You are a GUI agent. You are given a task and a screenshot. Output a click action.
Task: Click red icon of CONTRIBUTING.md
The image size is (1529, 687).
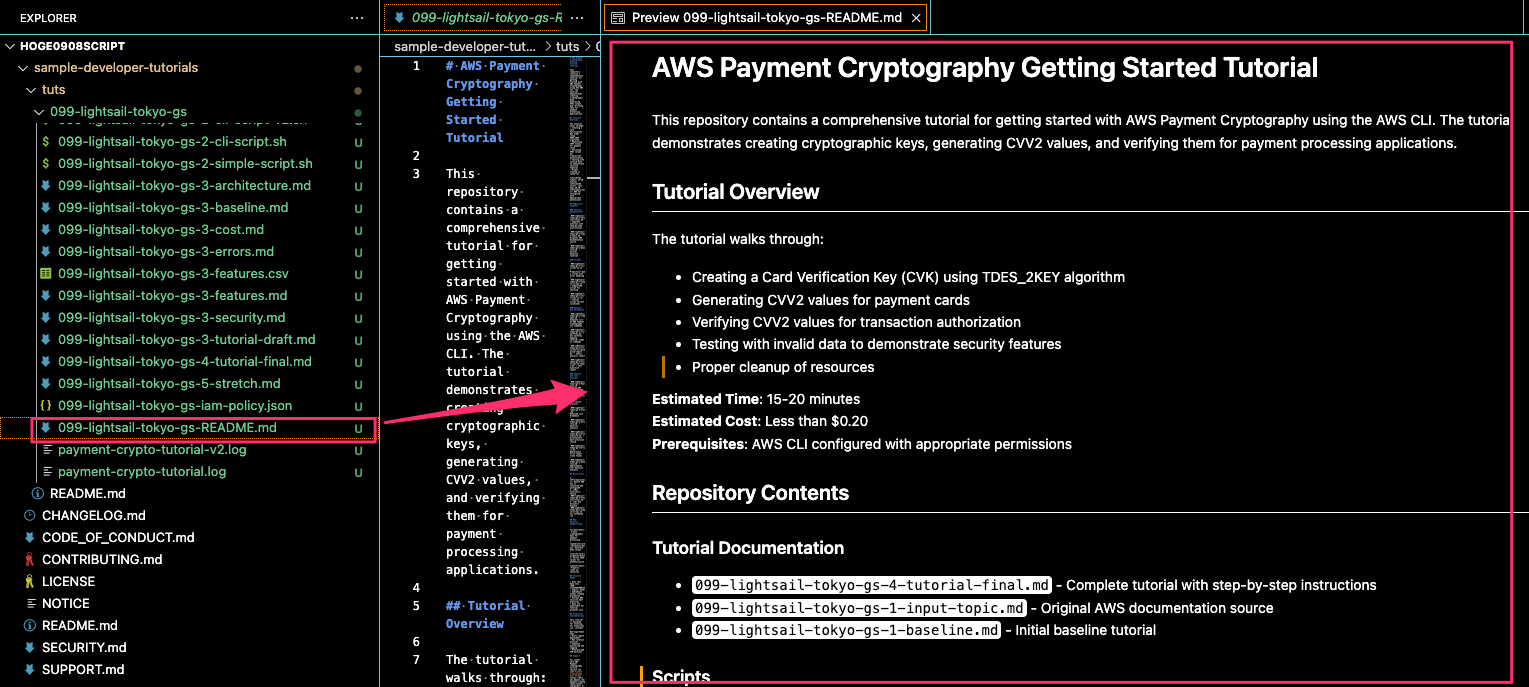[30, 560]
